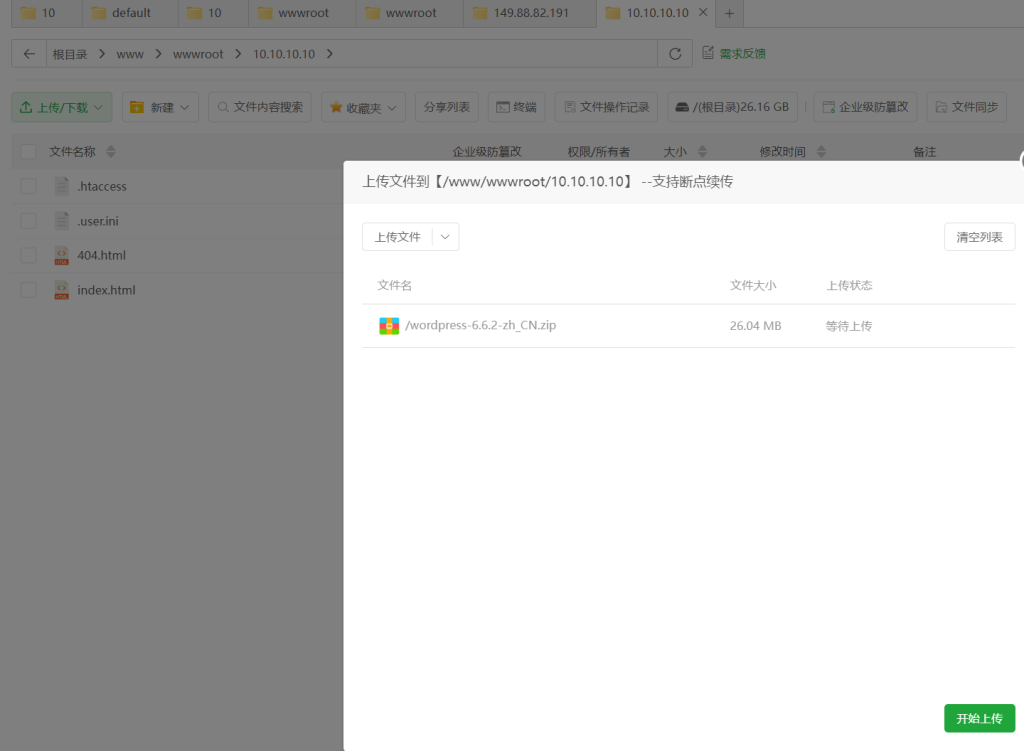
Task: Click the 开始上传 button
Action: point(979,718)
